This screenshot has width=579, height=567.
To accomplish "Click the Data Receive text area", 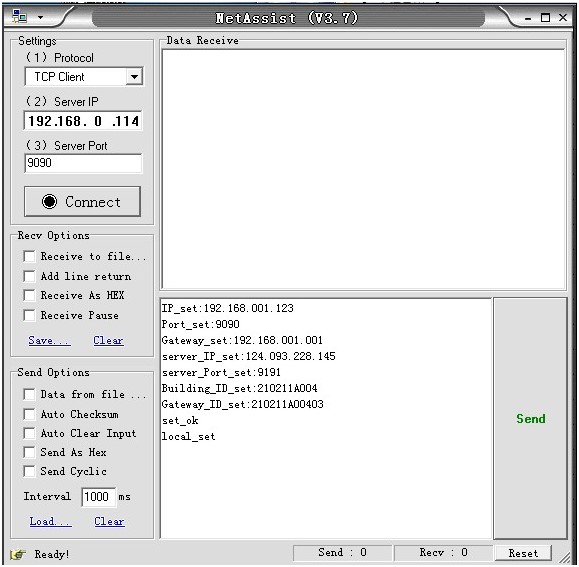I will tap(363, 169).
